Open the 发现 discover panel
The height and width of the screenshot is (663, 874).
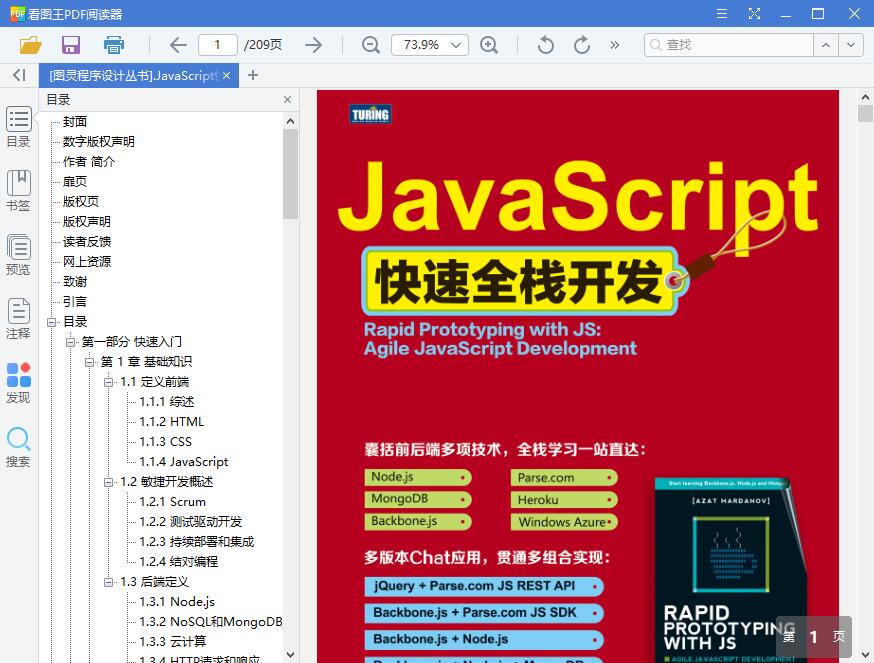tap(18, 383)
